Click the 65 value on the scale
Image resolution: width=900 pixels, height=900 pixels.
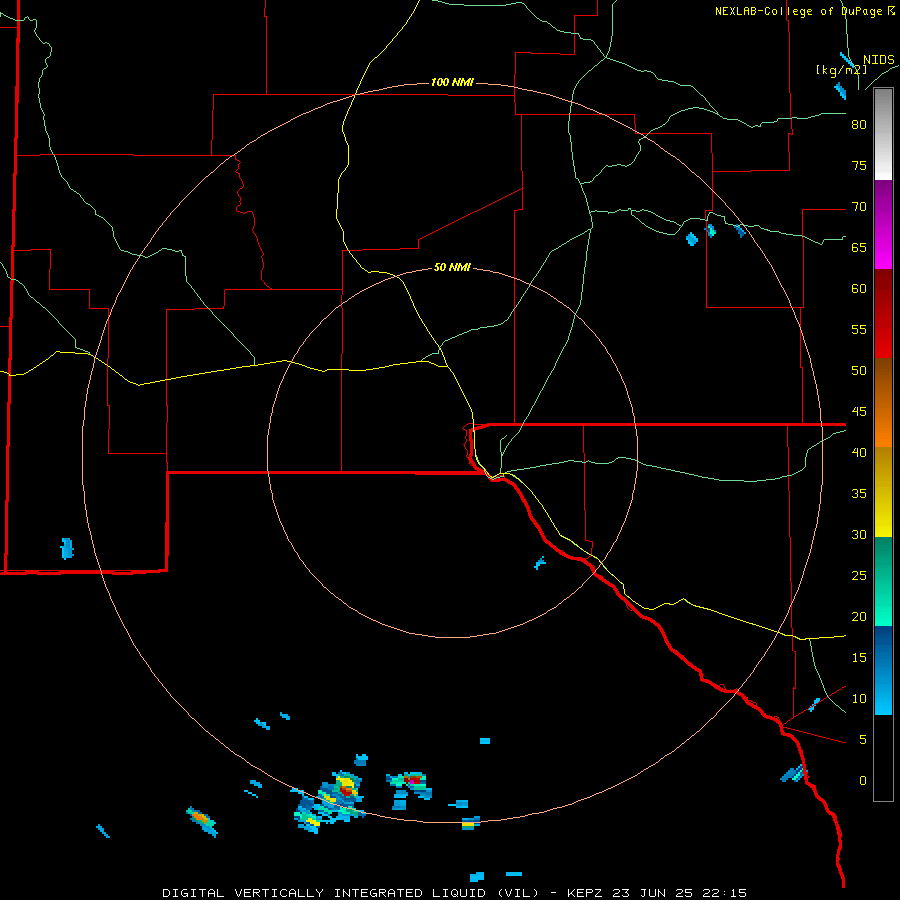(x=859, y=247)
